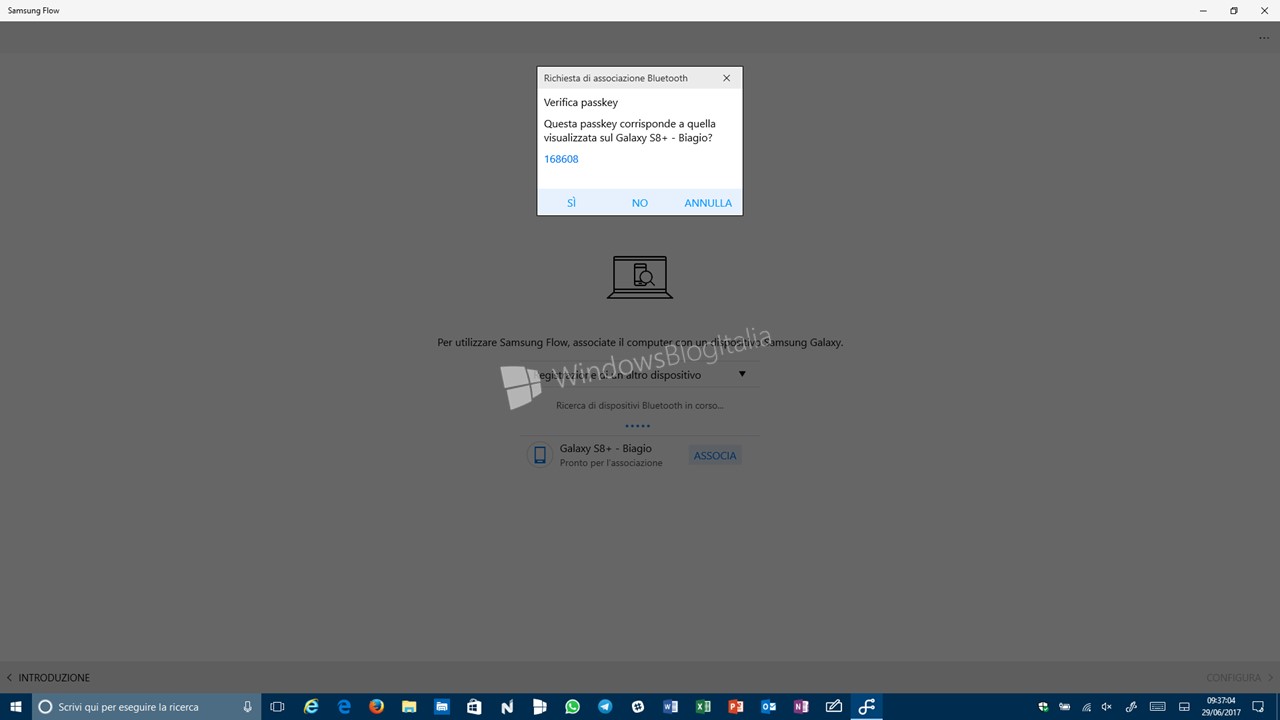The height and width of the screenshot is (720, 1280).
Task: Launch PowerPoint from taskbar
Action: [736, 707]
